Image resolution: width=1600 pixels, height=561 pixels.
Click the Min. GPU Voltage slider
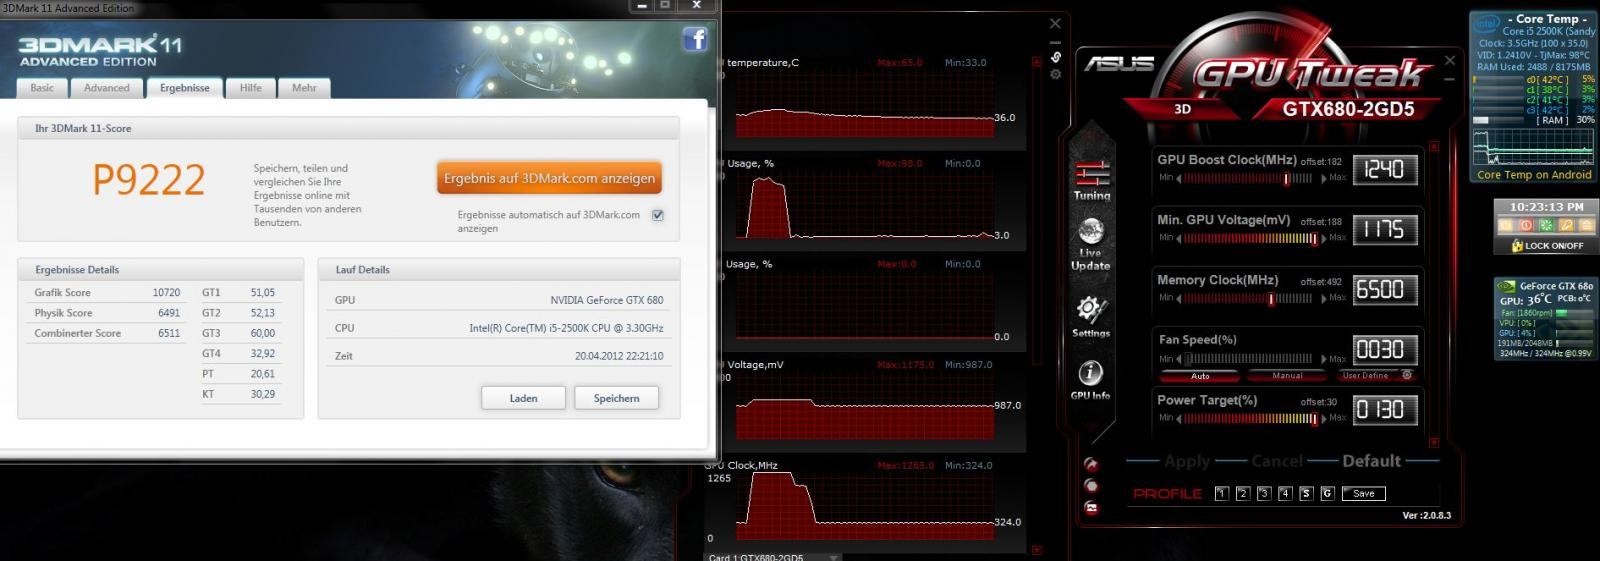tap(1250, 239)
